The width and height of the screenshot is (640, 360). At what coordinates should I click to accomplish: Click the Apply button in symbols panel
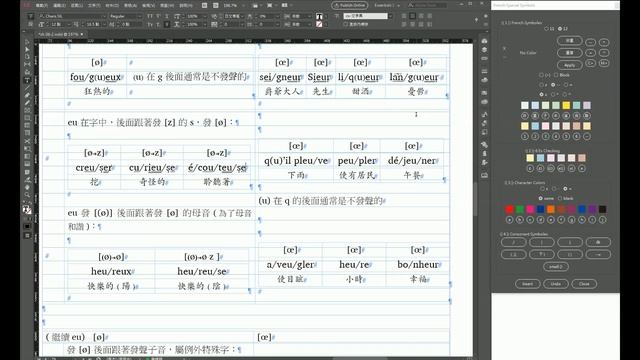coord(569,65)
